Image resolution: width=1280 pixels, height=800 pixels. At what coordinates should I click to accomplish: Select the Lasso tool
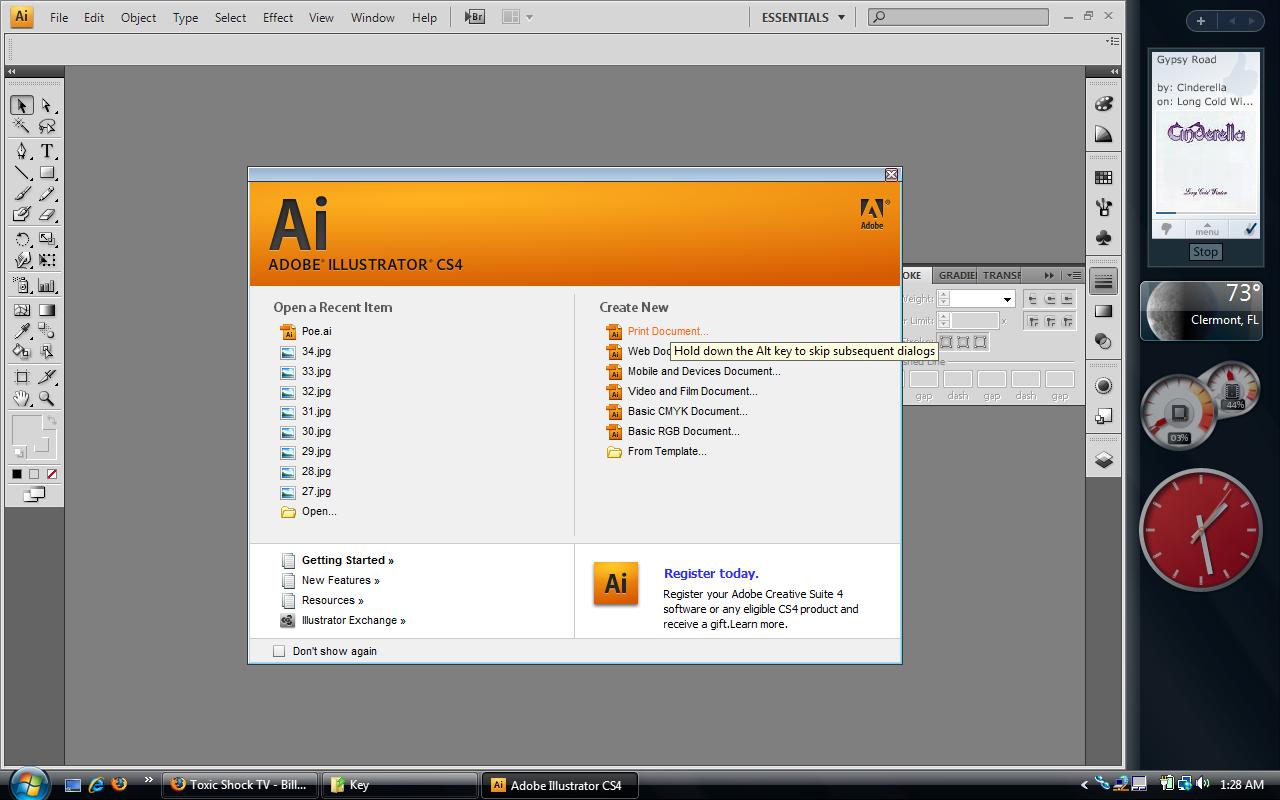point(47,126)
